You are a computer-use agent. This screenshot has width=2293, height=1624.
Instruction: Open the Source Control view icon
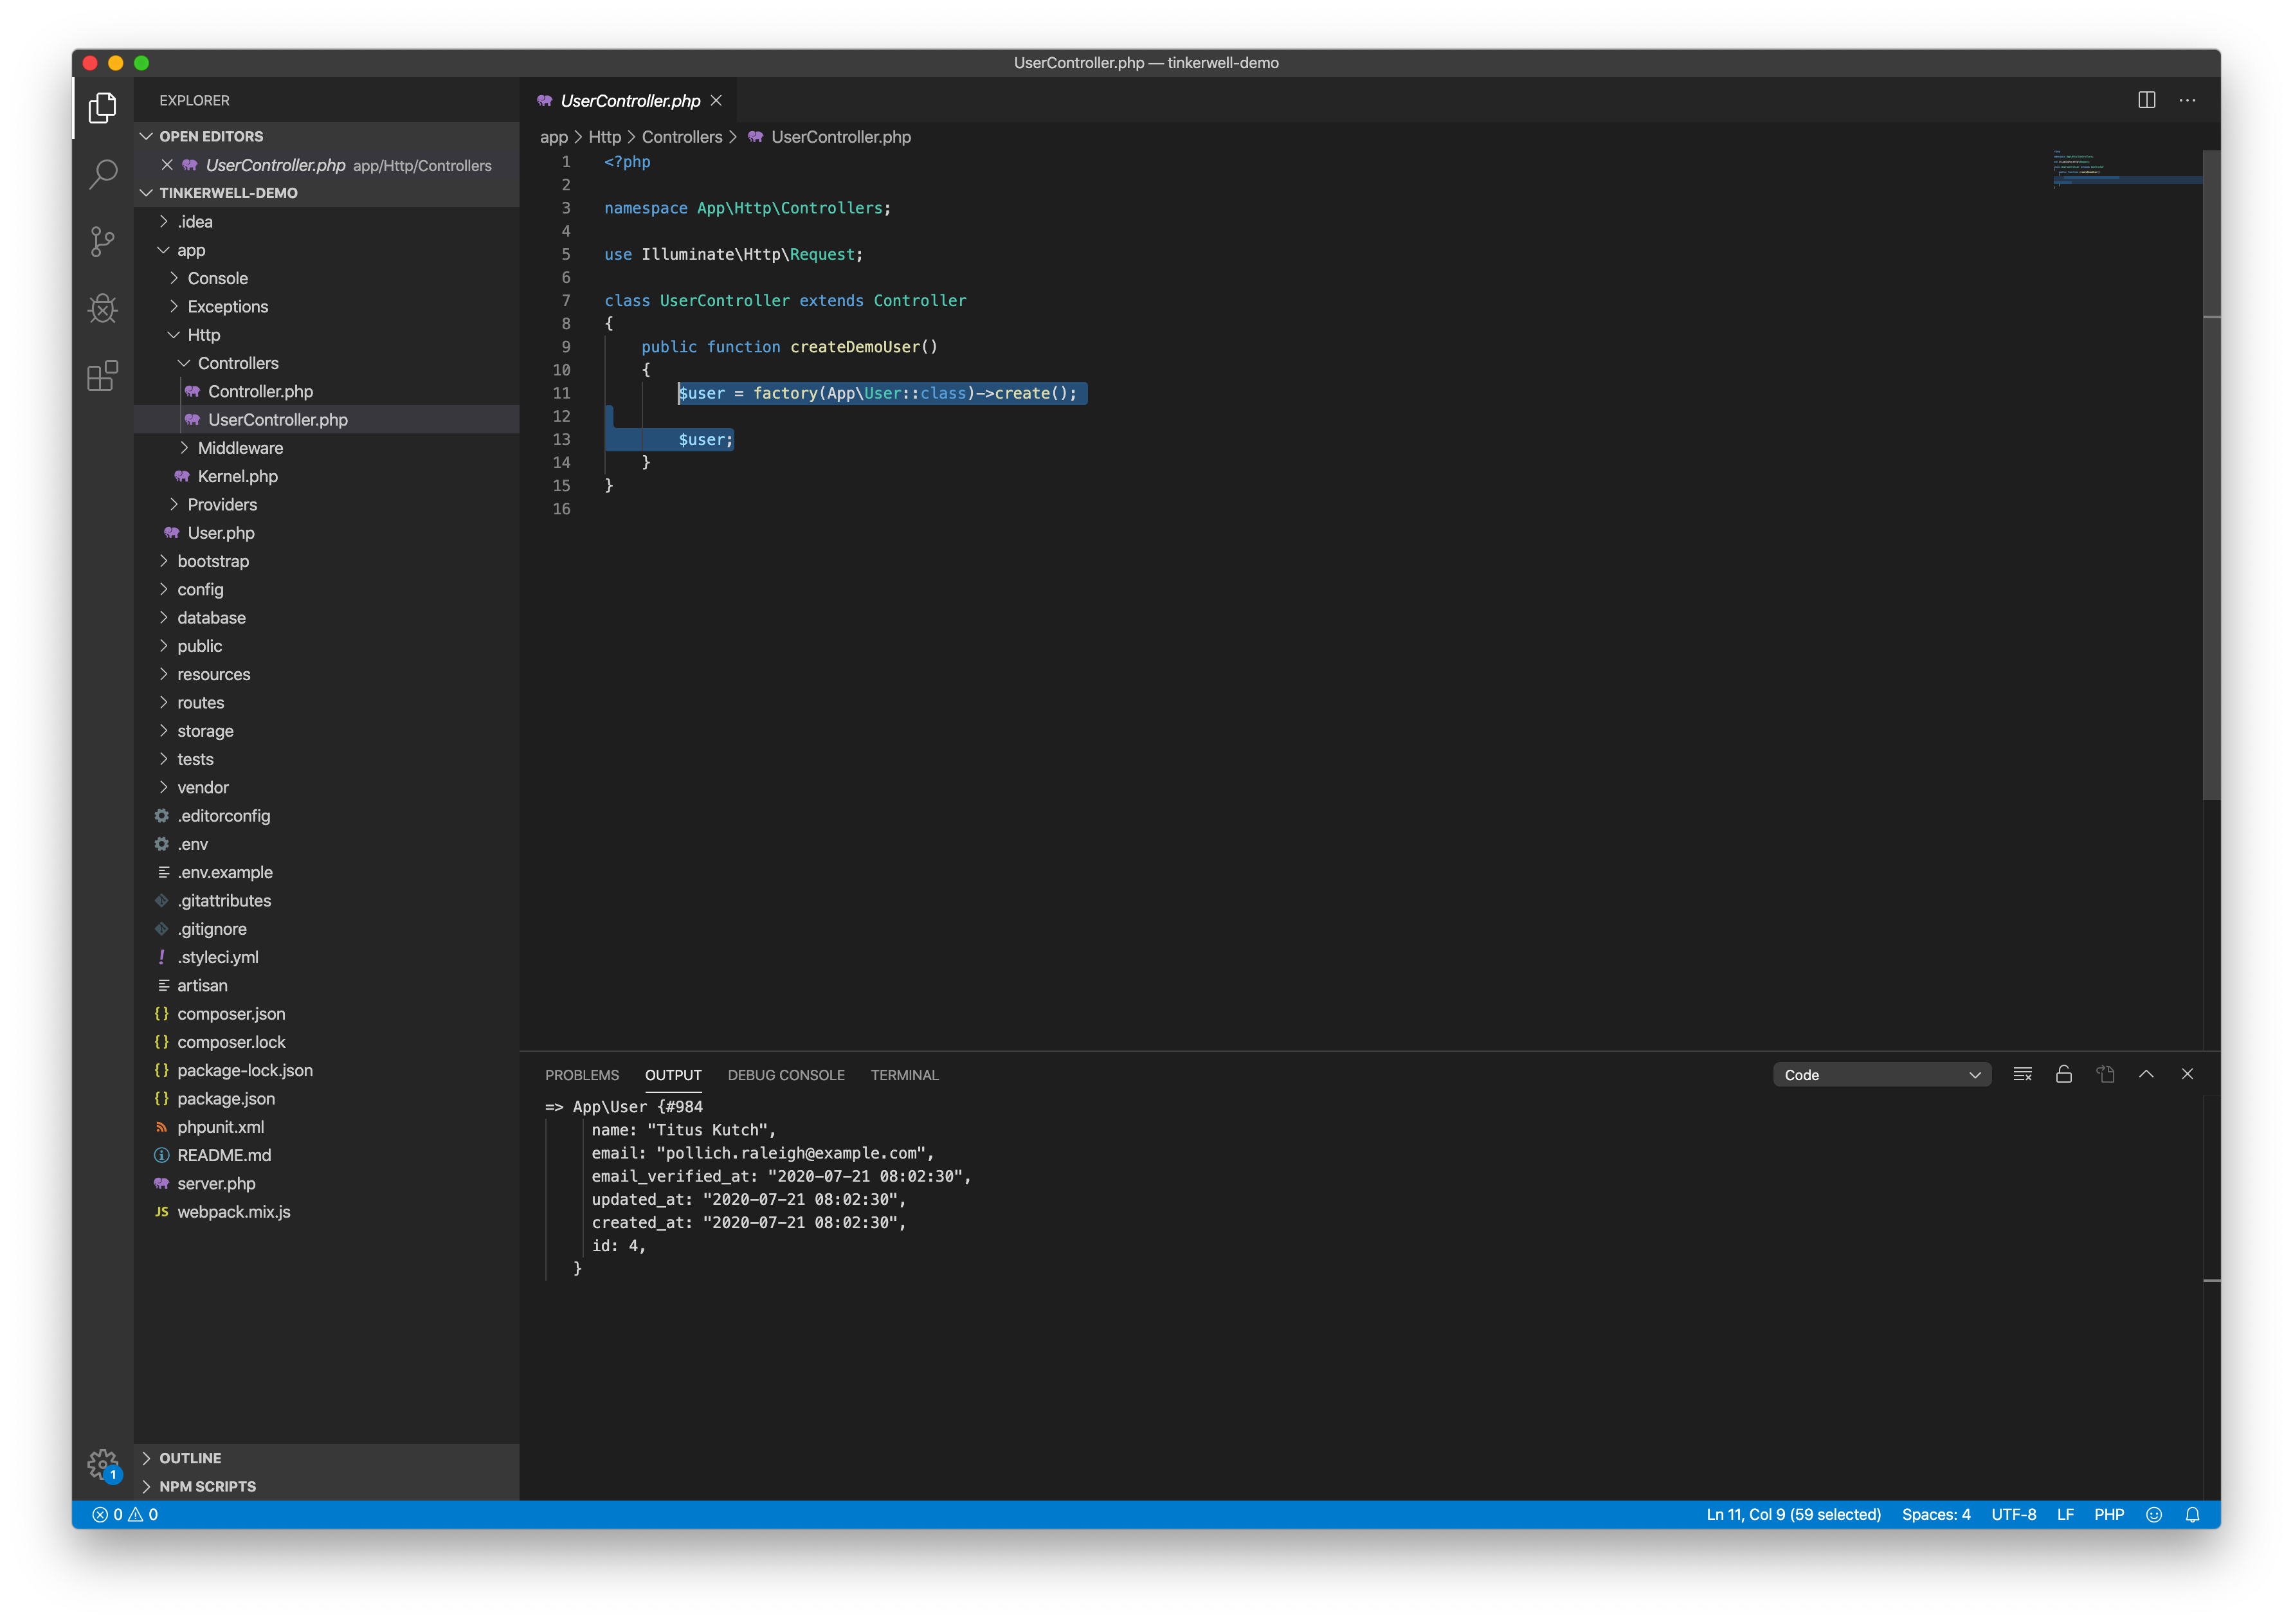tap(103, 241)
